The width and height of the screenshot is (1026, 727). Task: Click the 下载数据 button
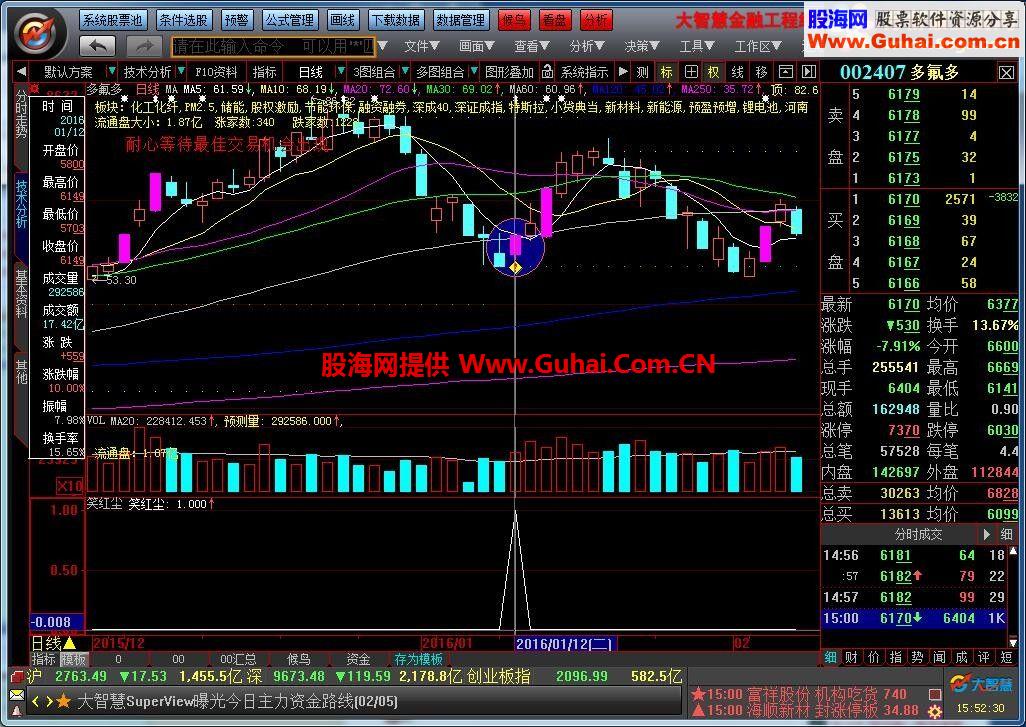coord(396,20)
